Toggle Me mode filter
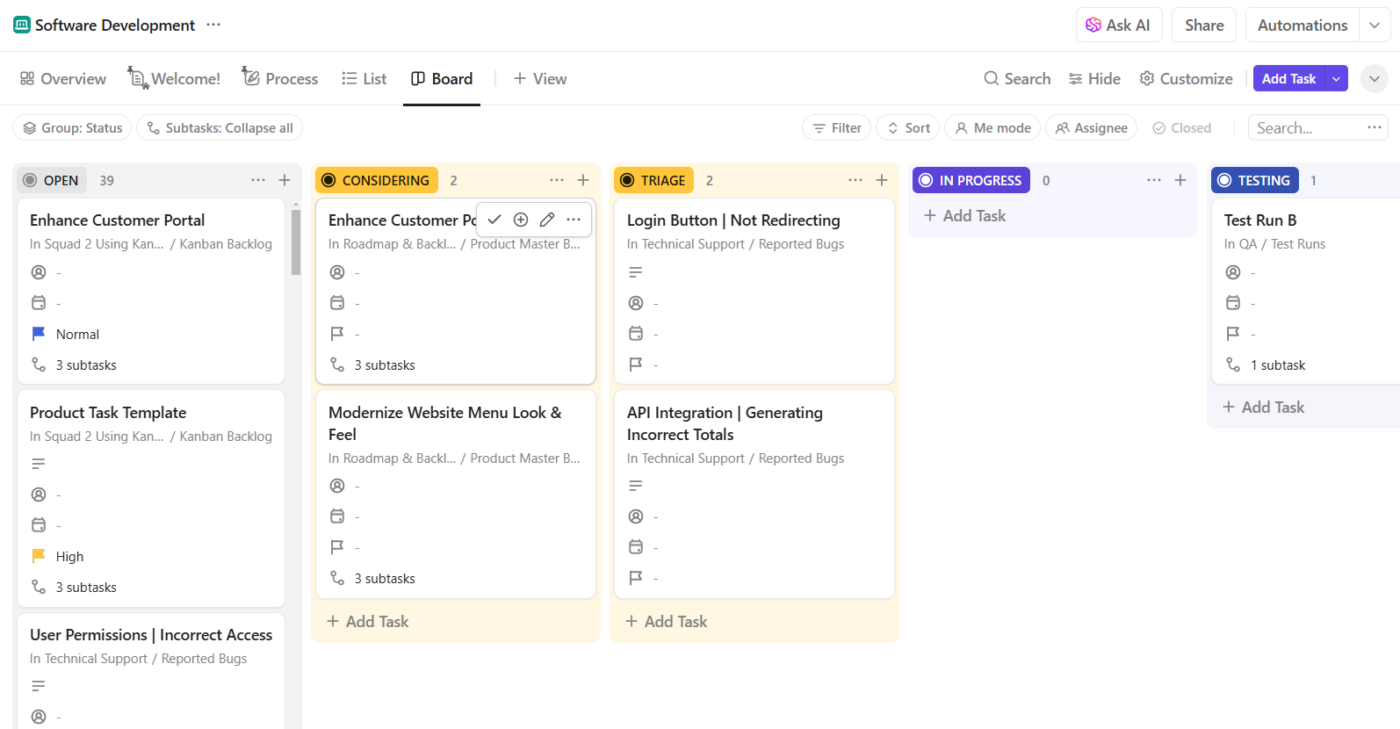Viewport: 1400px width, 729px height. (x=992, y=128)
